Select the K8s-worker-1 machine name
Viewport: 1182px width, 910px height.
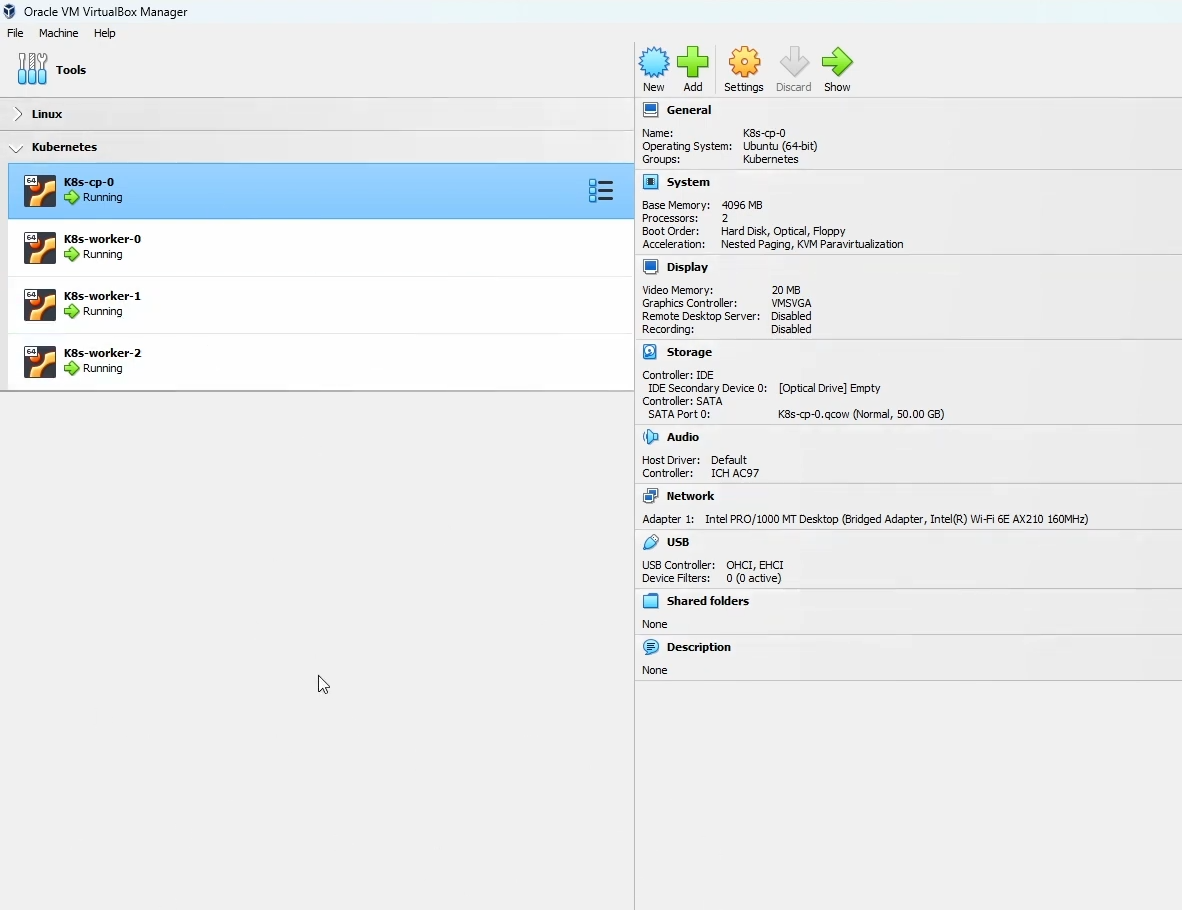103,296
